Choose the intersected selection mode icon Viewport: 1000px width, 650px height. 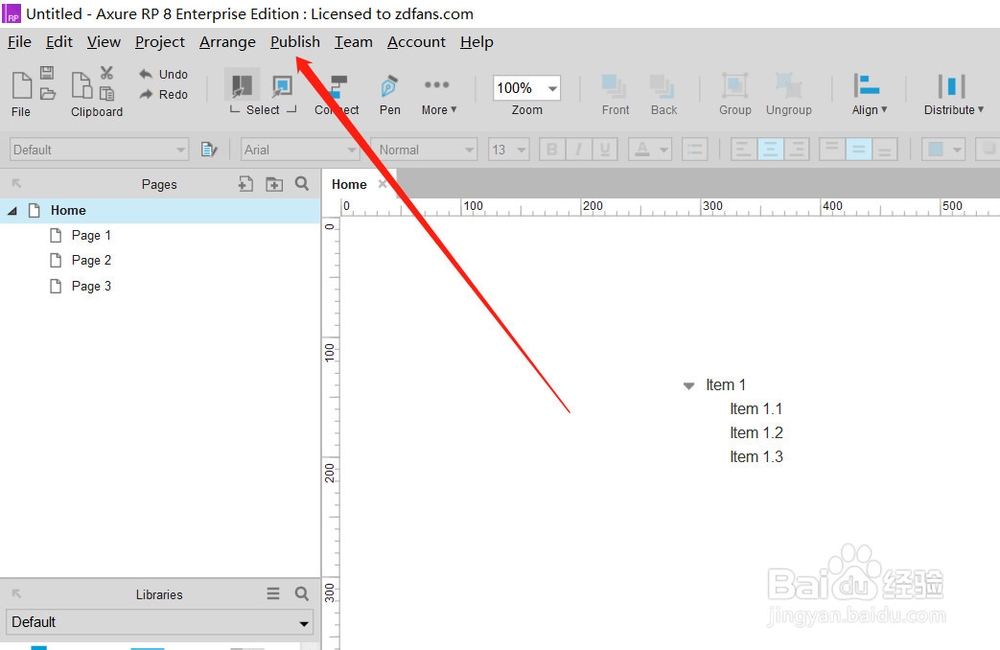[x=242, y=85]
